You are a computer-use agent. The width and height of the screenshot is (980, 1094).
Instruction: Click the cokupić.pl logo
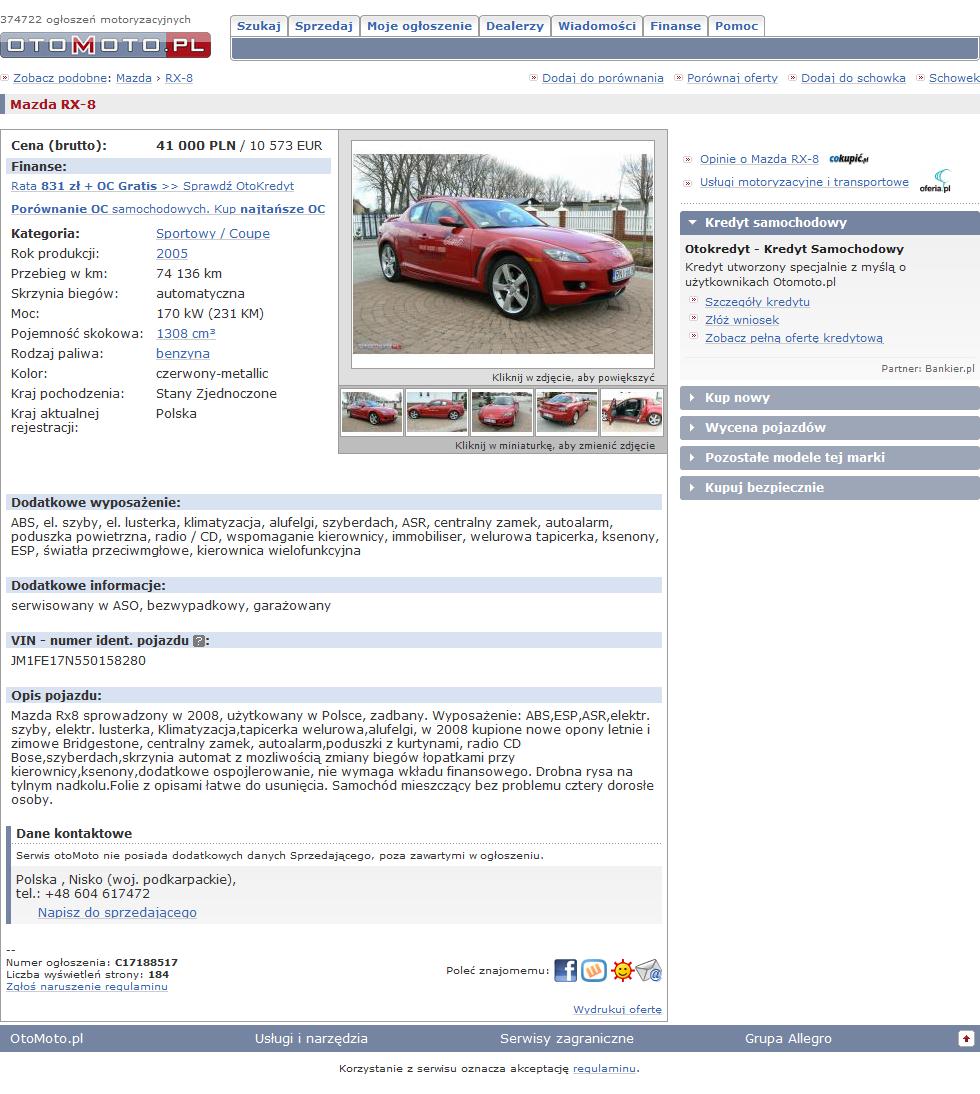pos(849,159)
